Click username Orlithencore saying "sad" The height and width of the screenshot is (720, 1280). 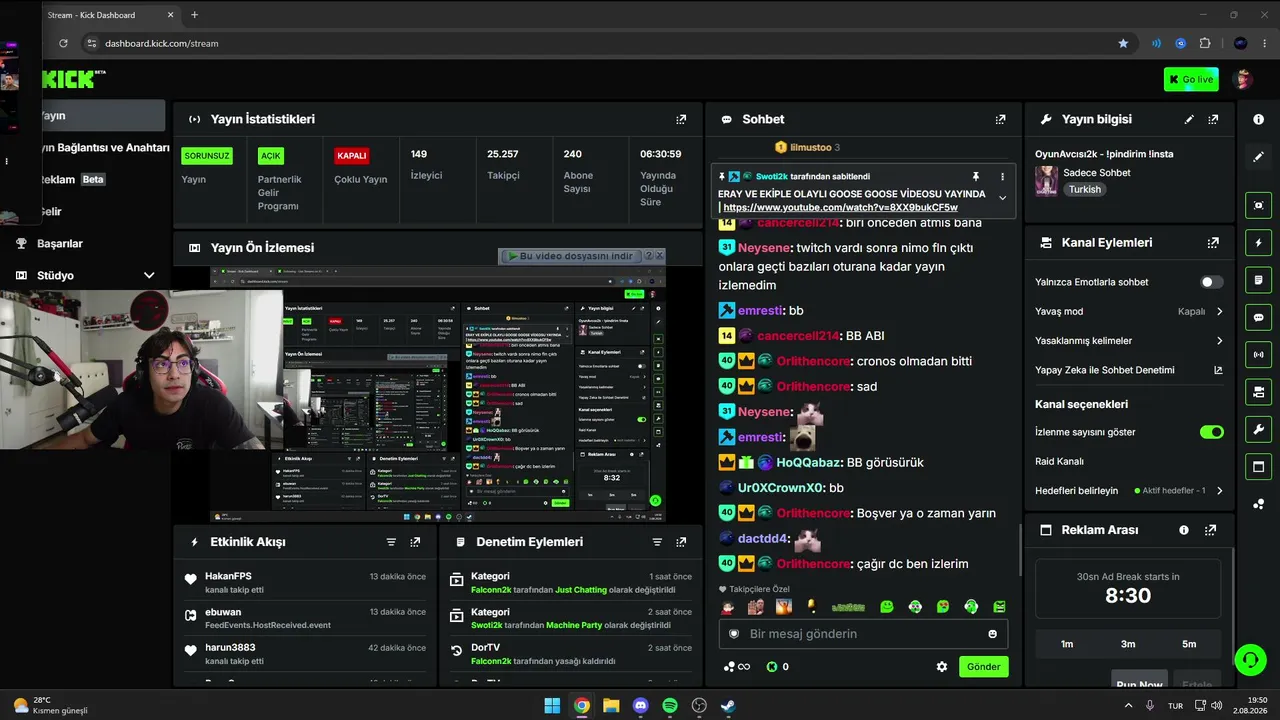pyautogui.click(x=814, y=386)
